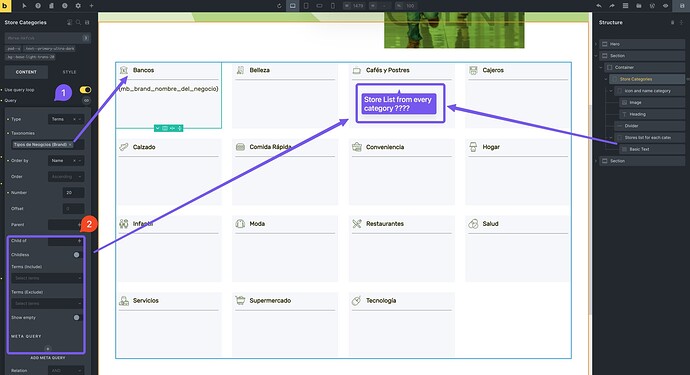Screen dimensions: 690x375
Task: Open the Terms (Include) select dropdown
Action: click(47, 278)
